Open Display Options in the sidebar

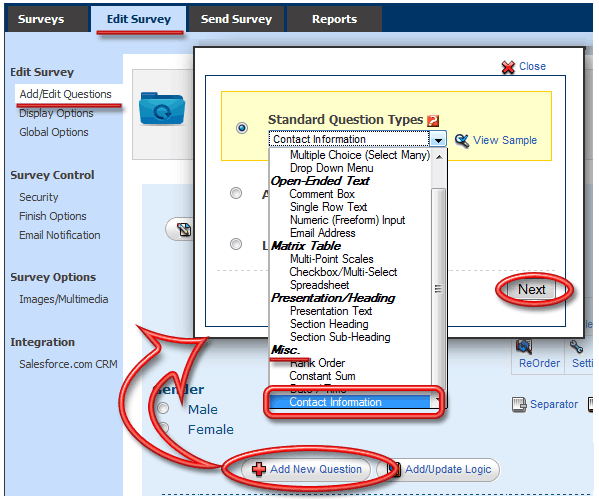pyautogui.click(x=56, y=113)
